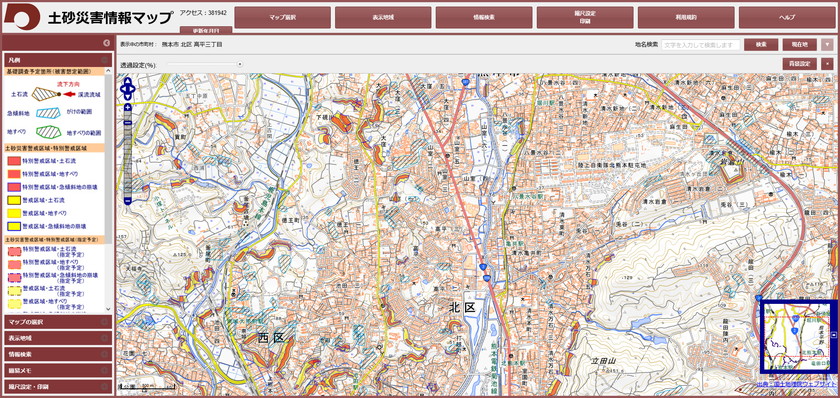
Task: Expand the 表示地域 sidebar section
Action: (x=58, y=338)
